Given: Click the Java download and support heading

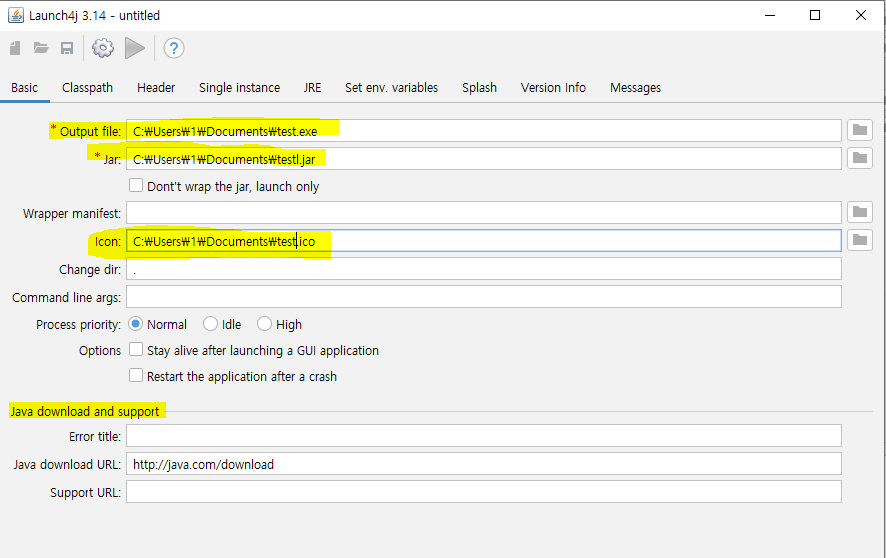Looking at the screenshot, I should [x=85, y=411].
